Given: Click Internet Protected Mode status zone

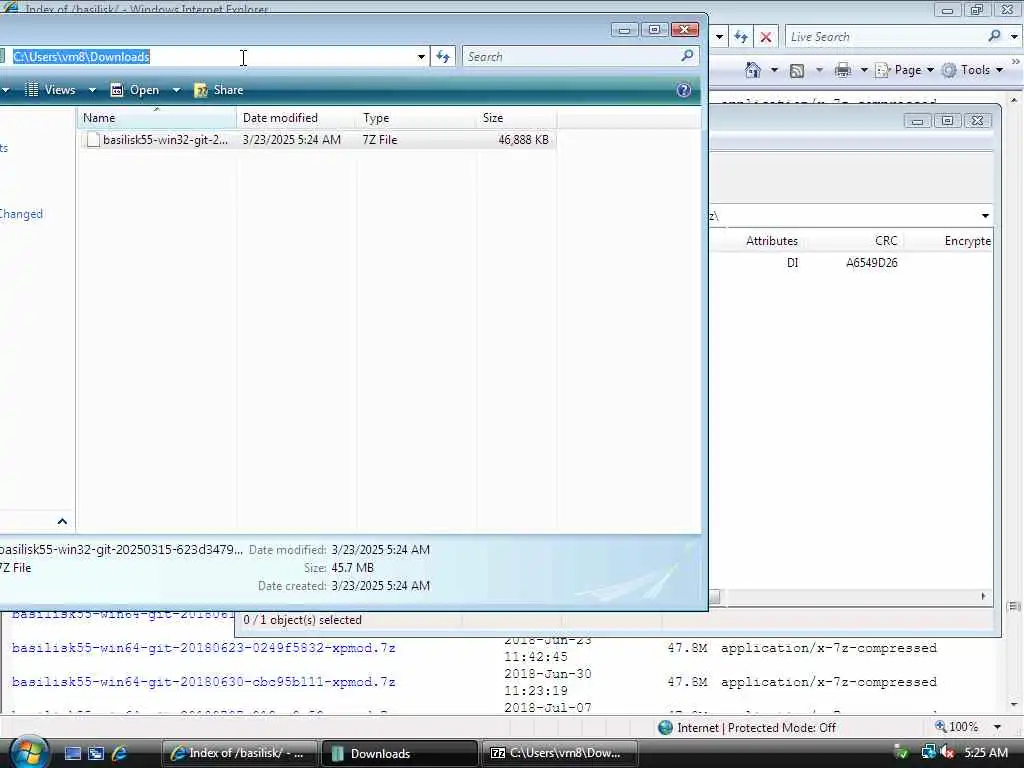Looking at the screenshot, I should tap(747, 728).
